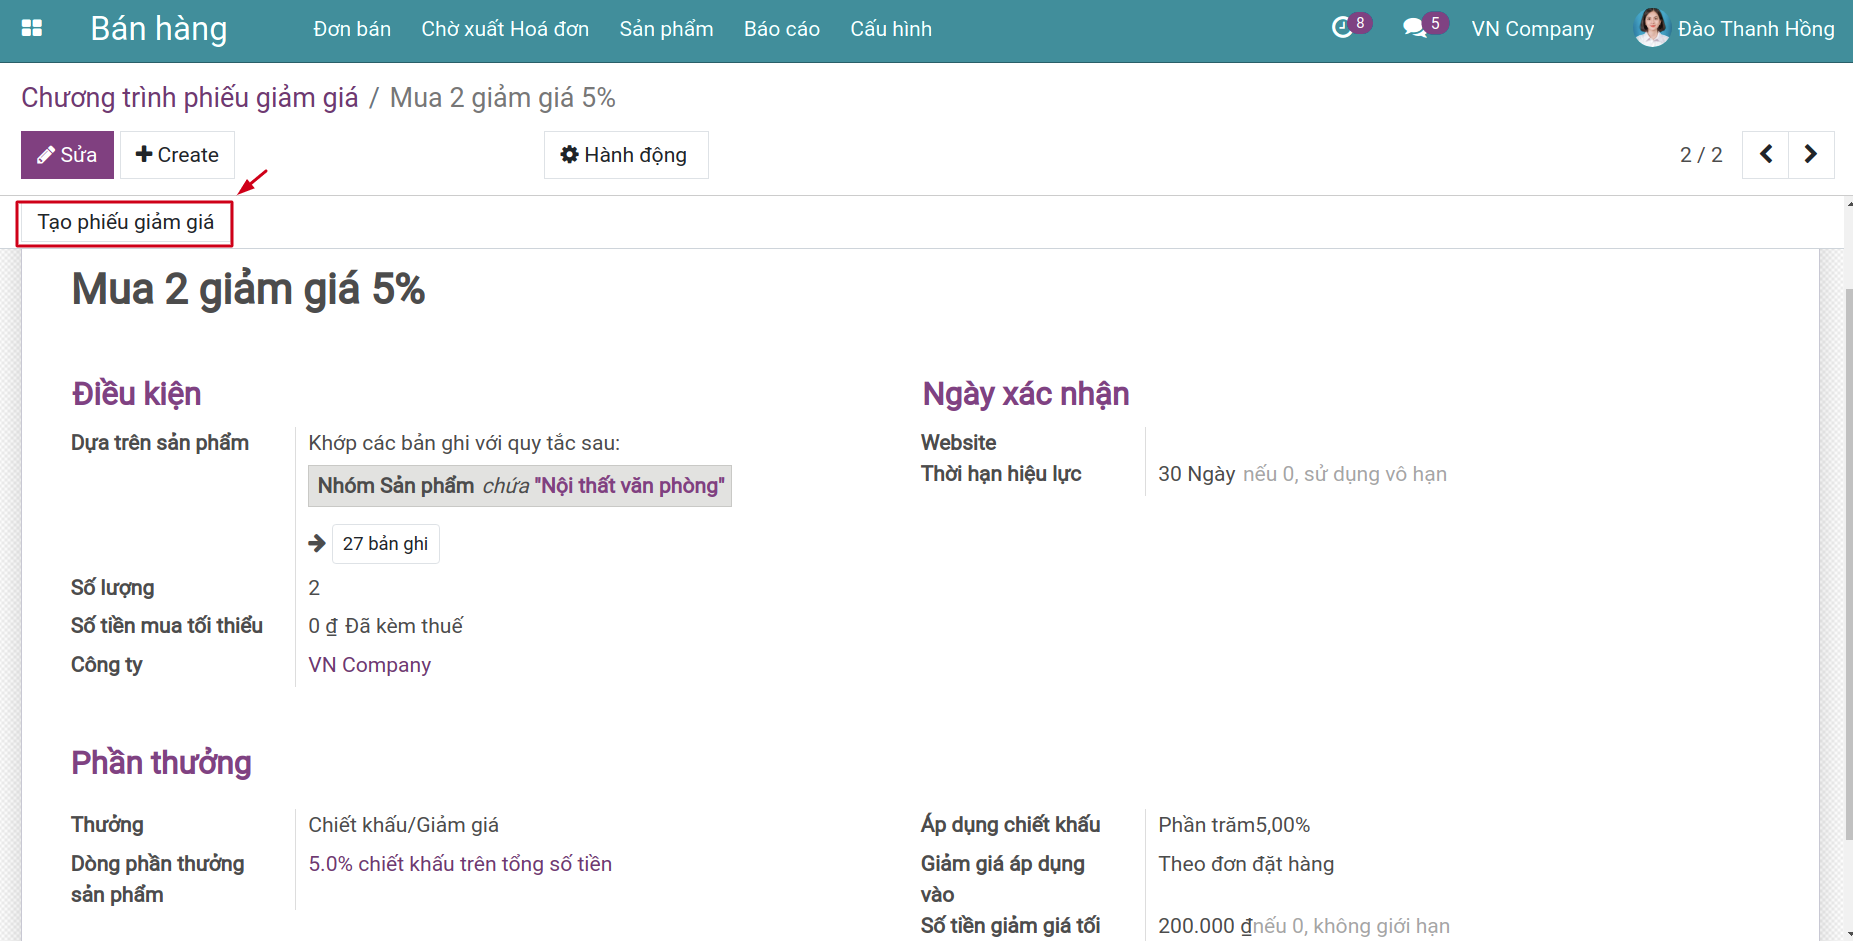Viewport: 1853px width, 941px height.
Task: Click the Sửa edit button
Action: [x=67, y=155]
